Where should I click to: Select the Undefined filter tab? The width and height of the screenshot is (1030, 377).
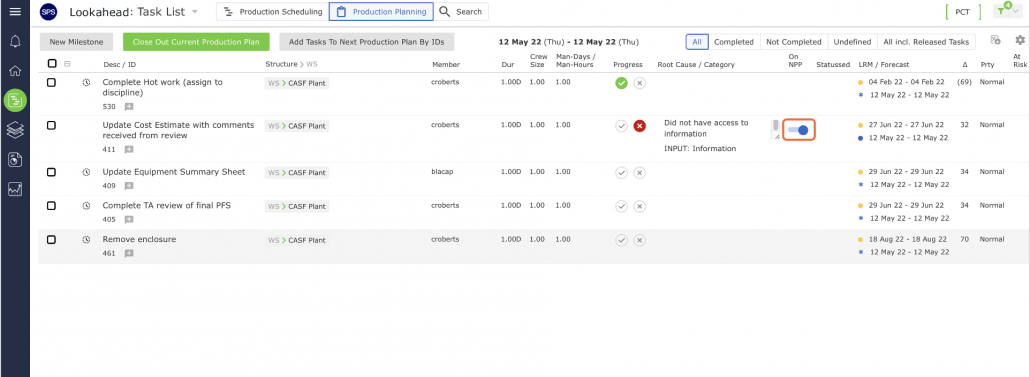point(852,41)
